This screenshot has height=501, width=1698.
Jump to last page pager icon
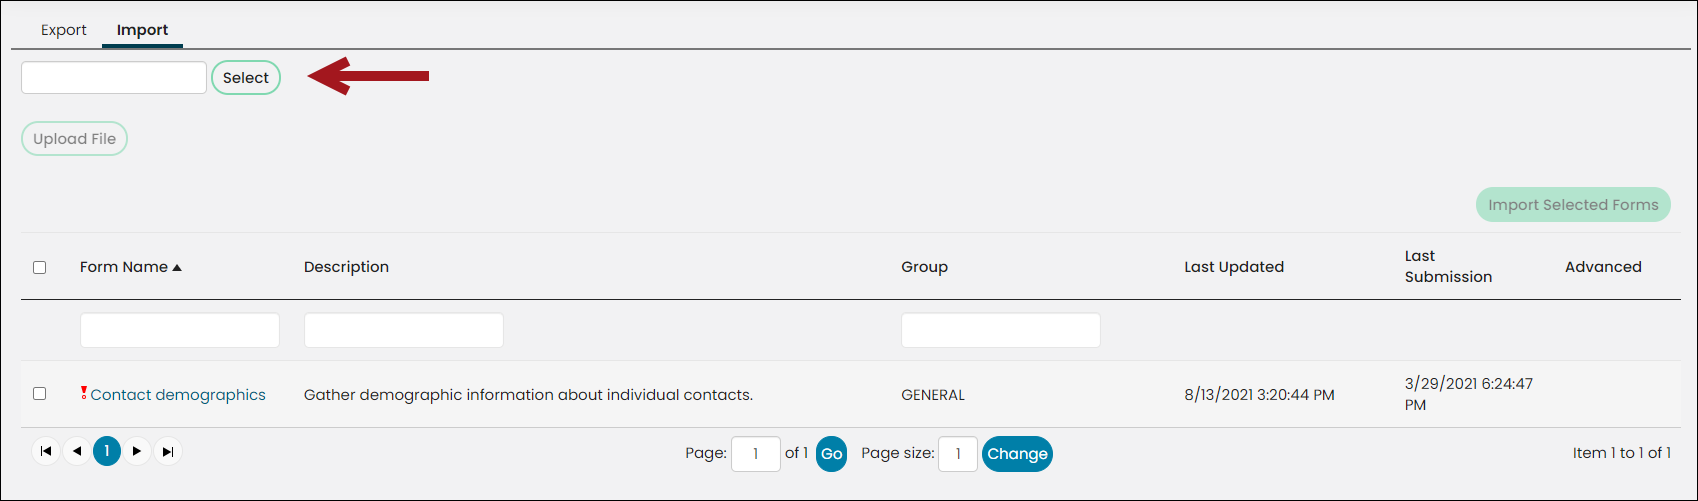(x=168, y=452)
